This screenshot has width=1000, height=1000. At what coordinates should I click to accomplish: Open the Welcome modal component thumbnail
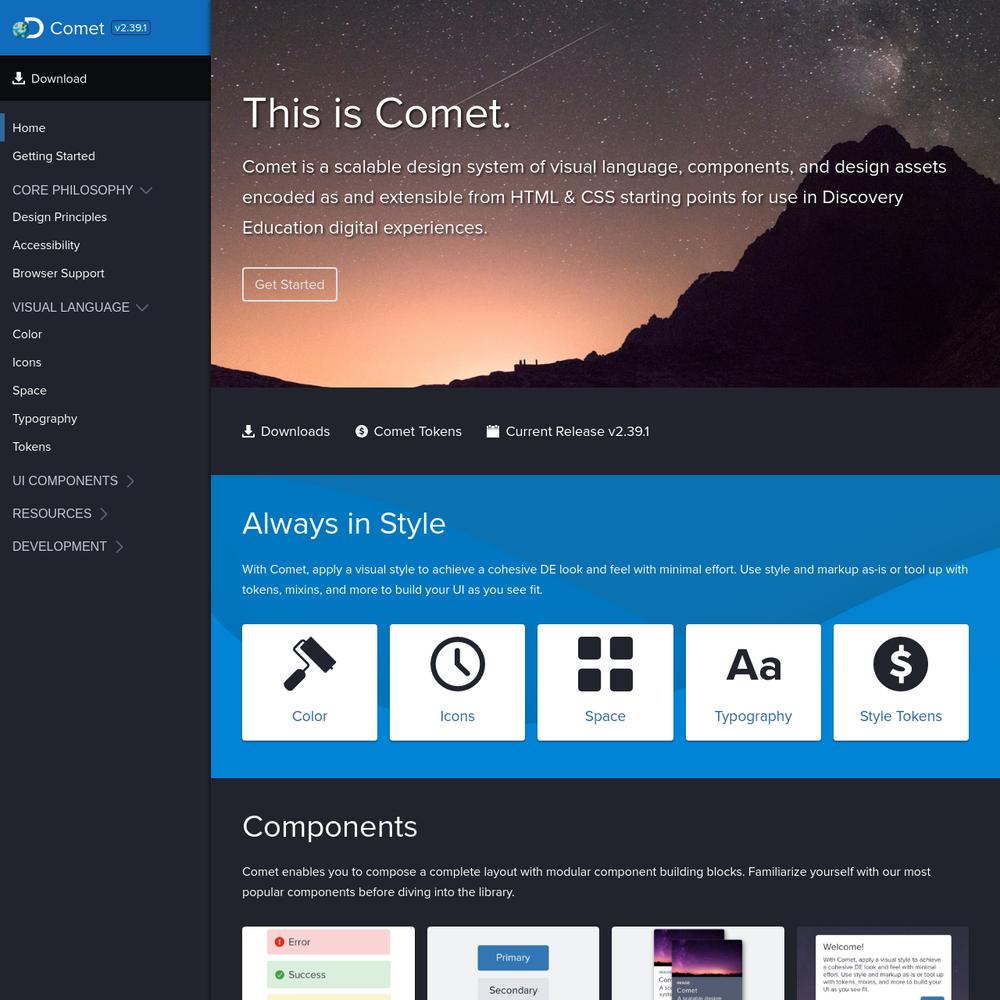coord(883,963)
